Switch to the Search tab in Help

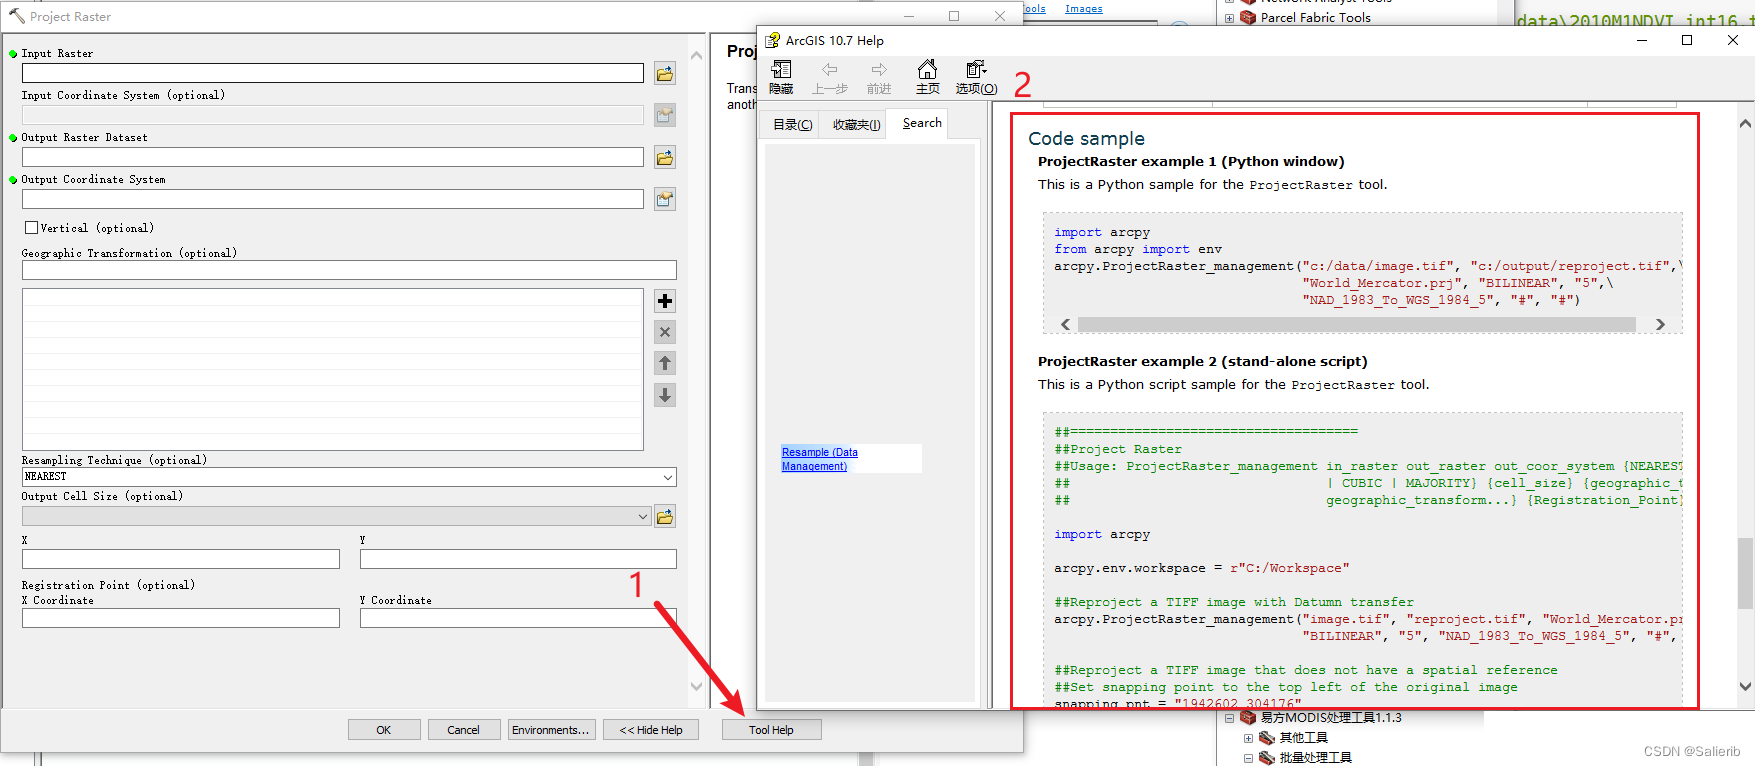coord(921,123)
